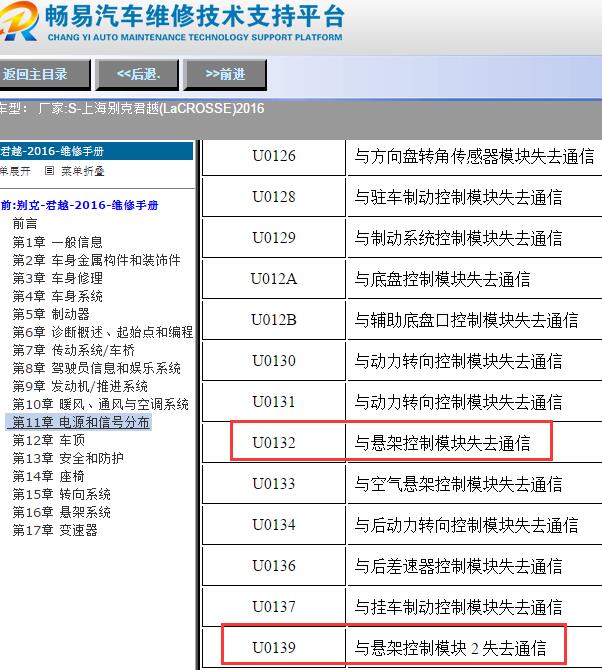This screenshot has width=602, height=670.
Task: Click text 与空气悬架控制模块失去通信
Action: coord(458,484)
